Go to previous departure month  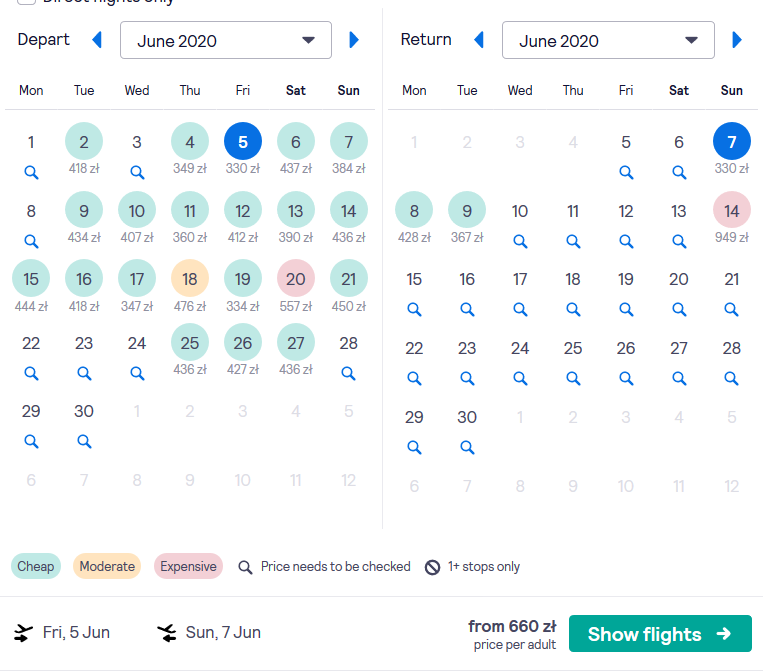tap(97, 40)
